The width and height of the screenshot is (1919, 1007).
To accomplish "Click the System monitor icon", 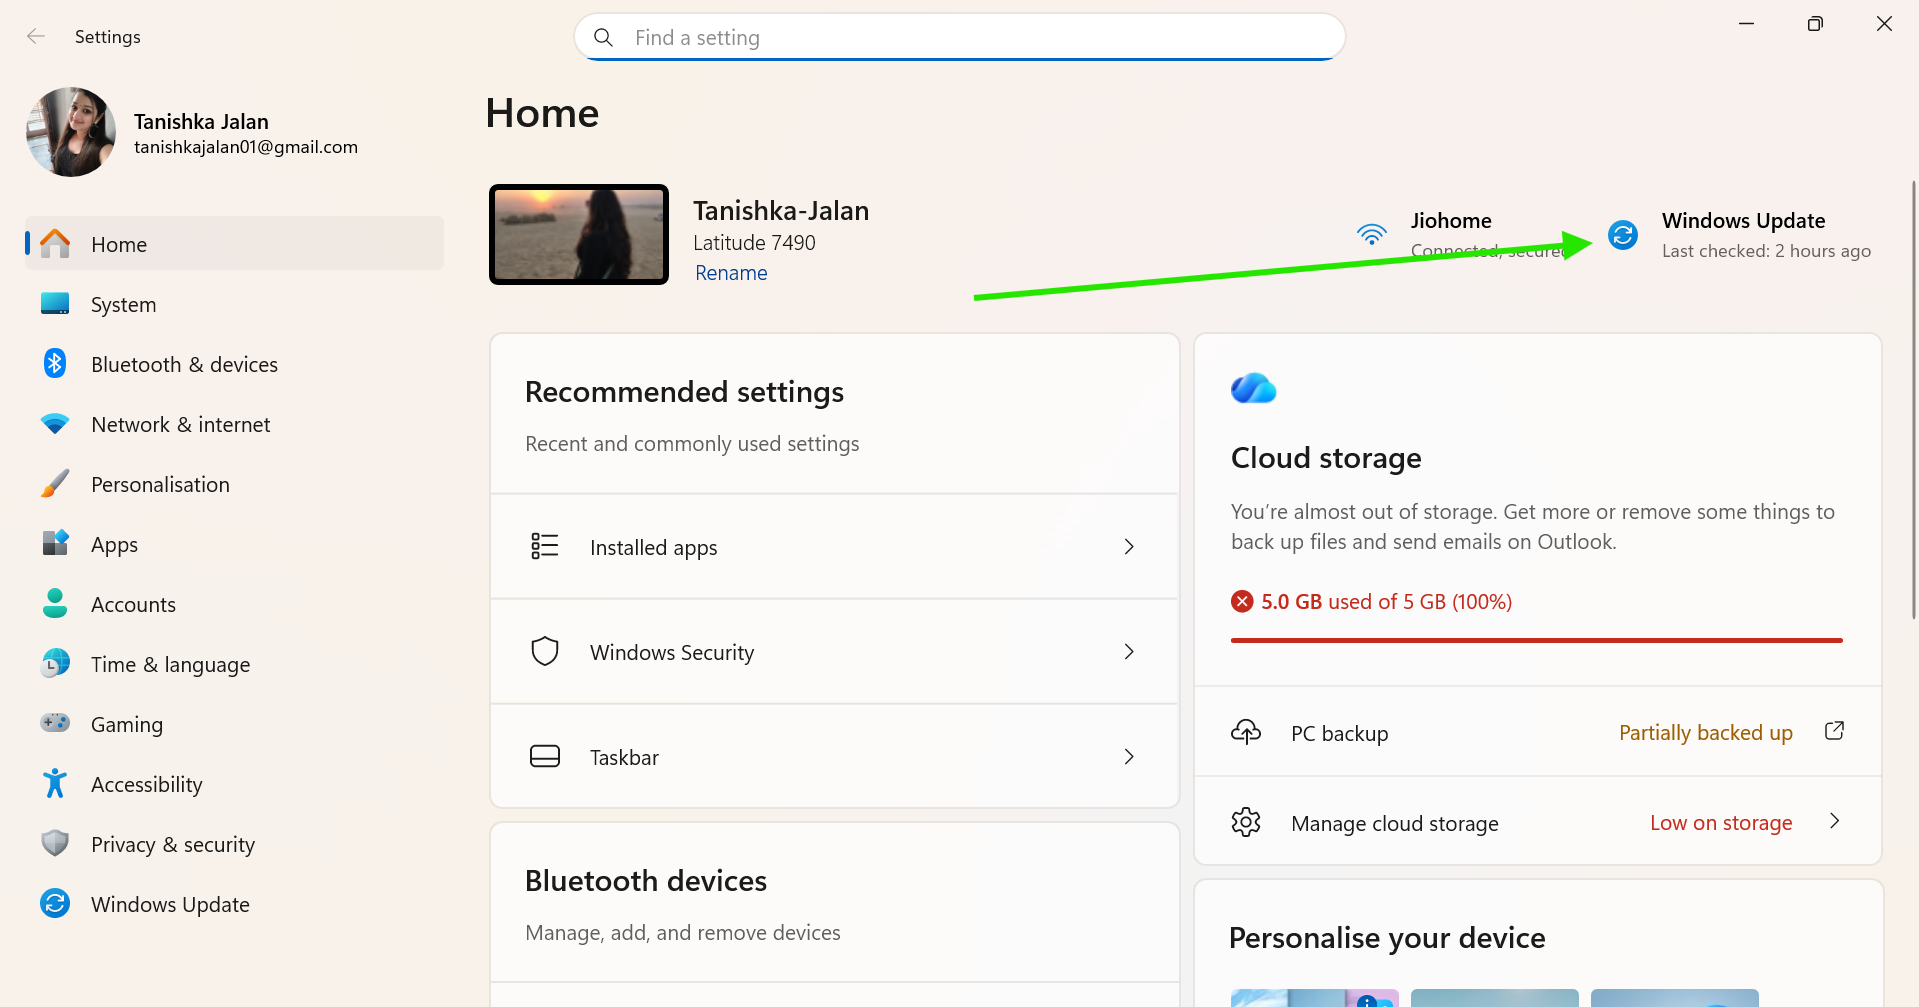I will tap(55, 304).
